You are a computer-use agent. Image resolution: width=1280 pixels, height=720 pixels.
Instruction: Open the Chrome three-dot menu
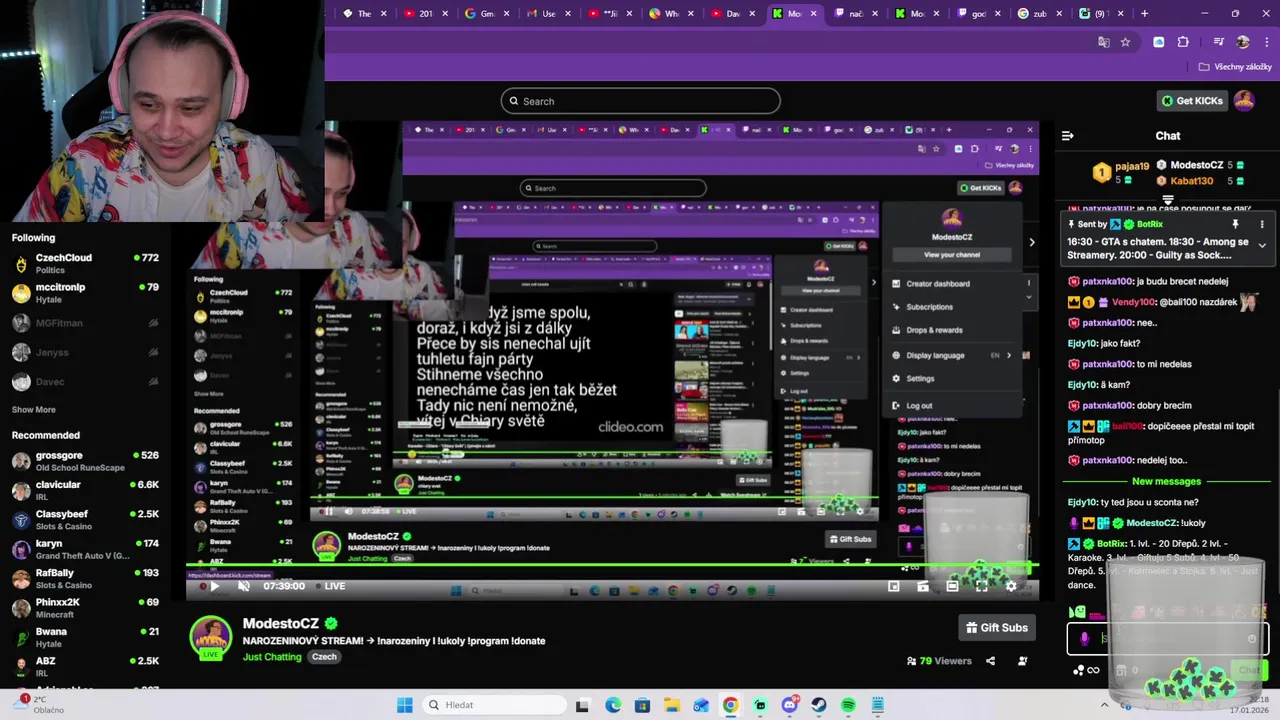(x=1266, y=42)
